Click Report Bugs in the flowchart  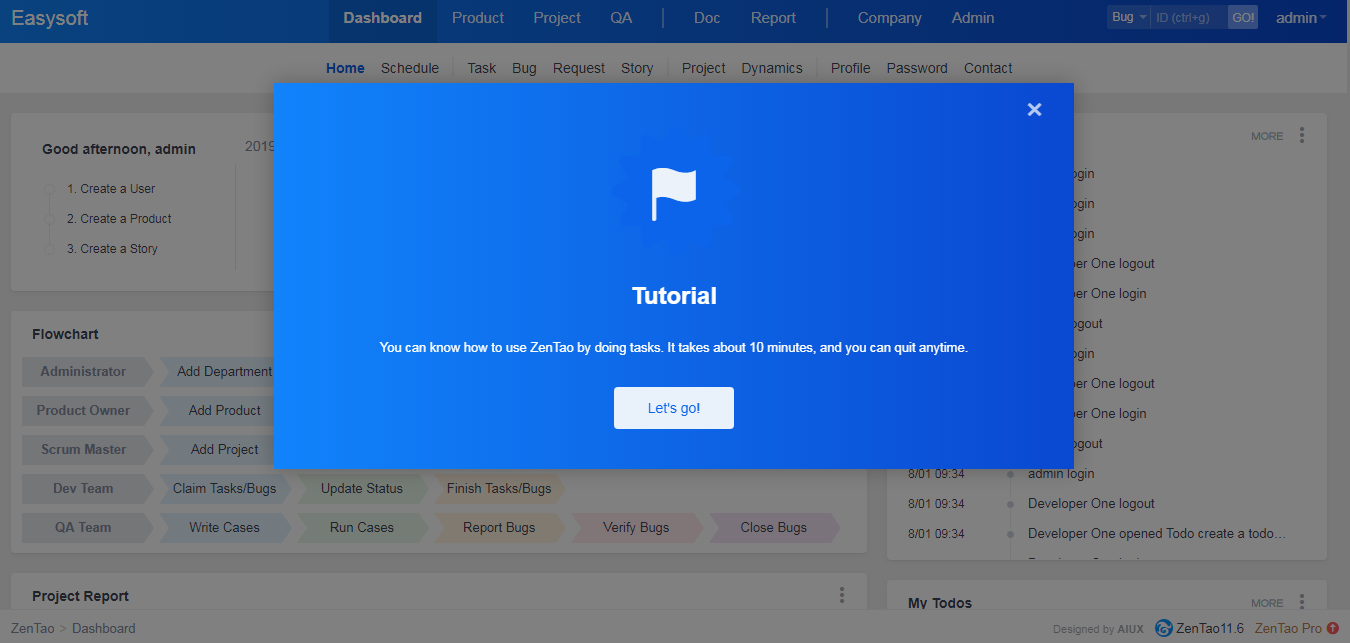(x=499, y=527)
